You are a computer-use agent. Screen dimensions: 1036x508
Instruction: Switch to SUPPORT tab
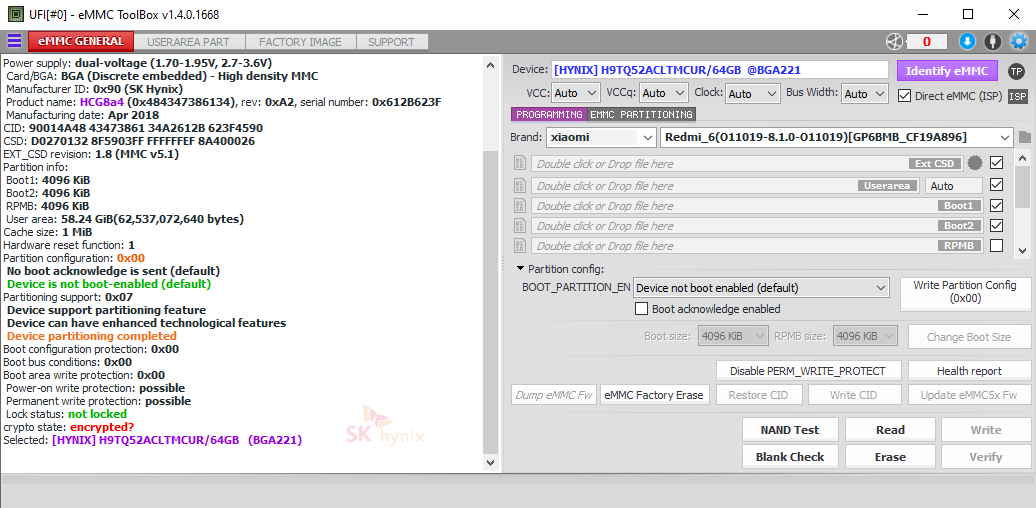[392, 42]
